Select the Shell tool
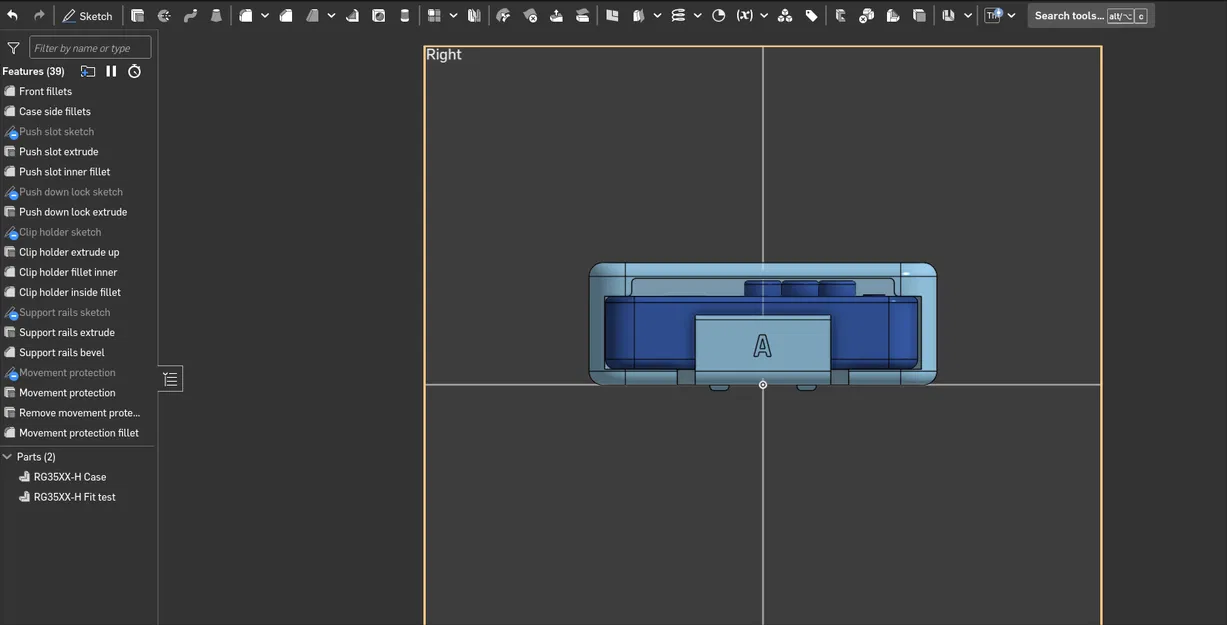Viewport: 1227px width, 625px height. (x=379, y=16)
